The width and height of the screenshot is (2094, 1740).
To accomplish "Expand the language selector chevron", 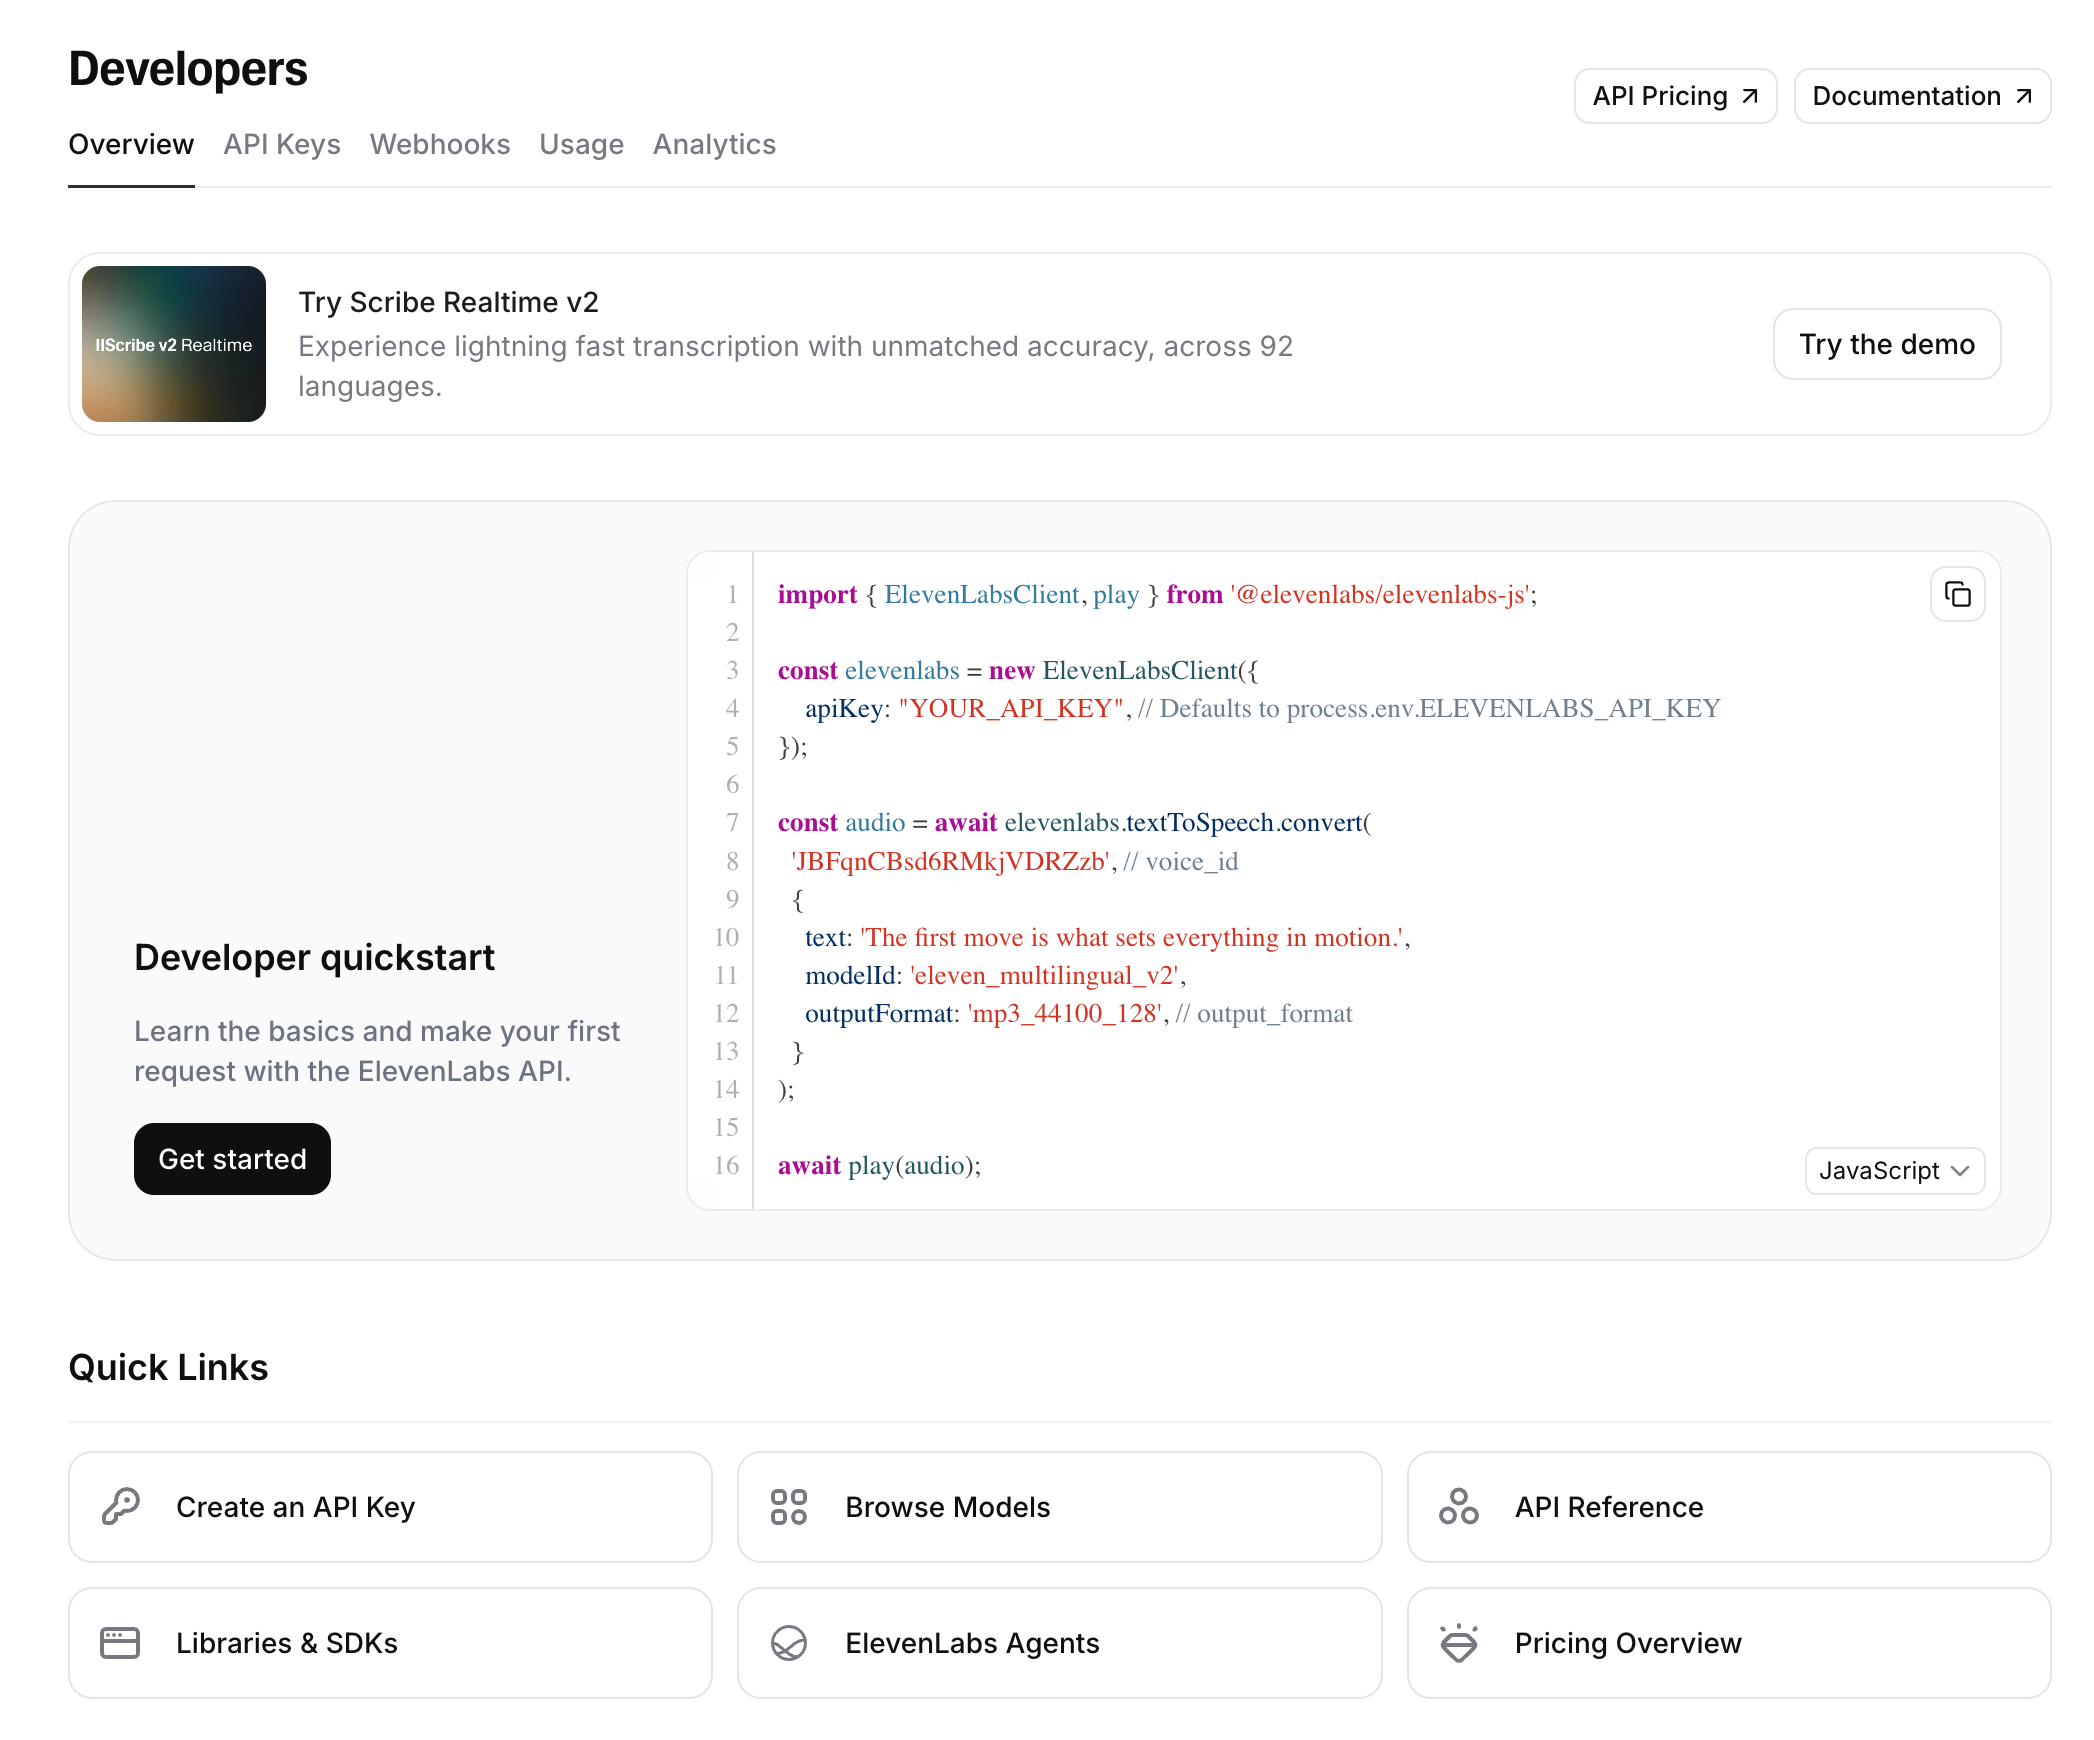I will point(1959,1171).
